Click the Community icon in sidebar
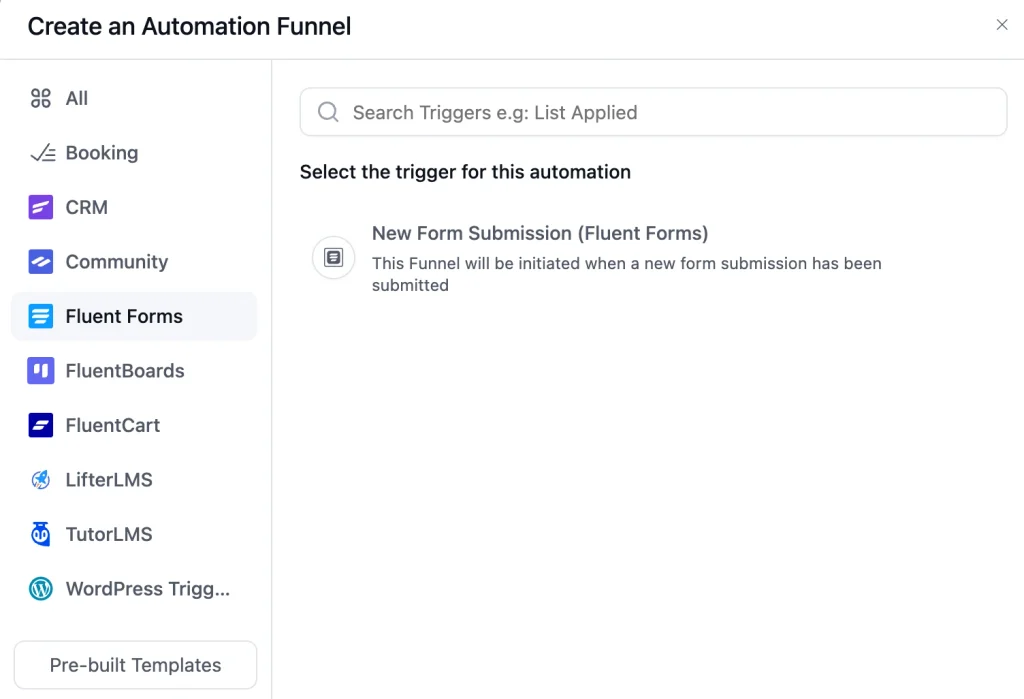Image resolution: width=1024 pixels, height=699 pixels. pyautogui.click(x=40, y=261)
